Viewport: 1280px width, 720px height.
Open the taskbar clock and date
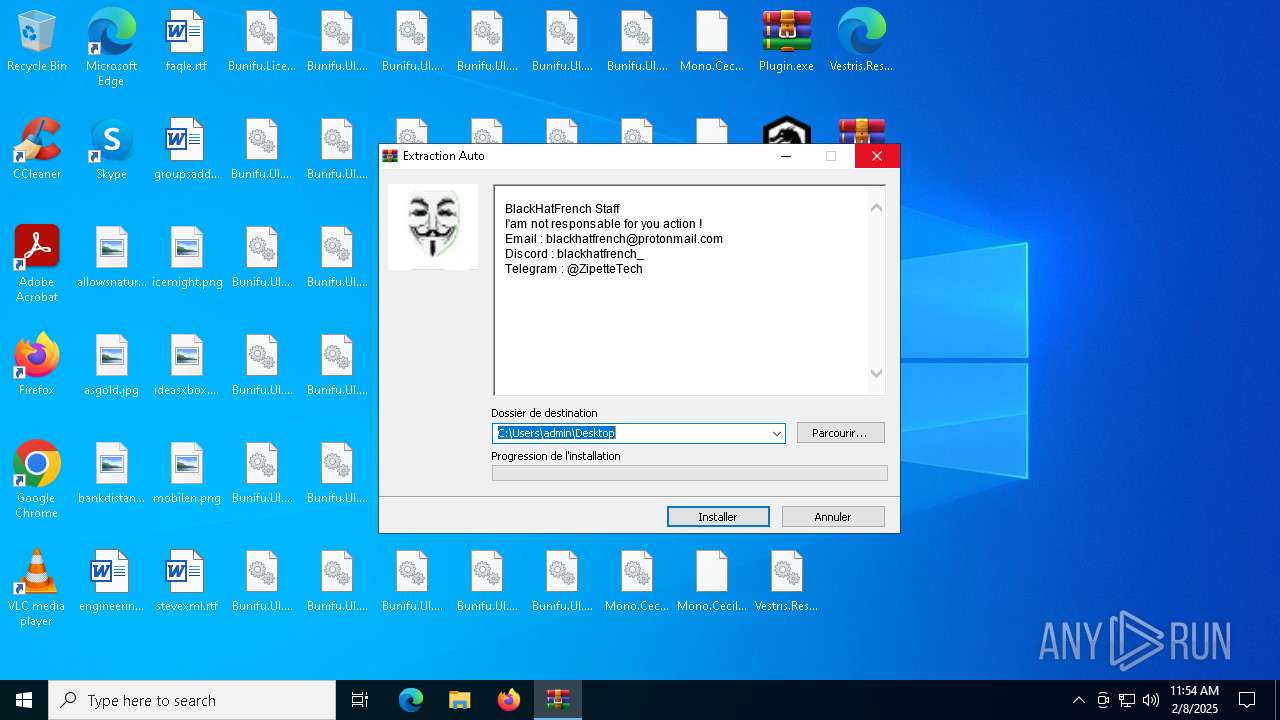coord(1194,700)
